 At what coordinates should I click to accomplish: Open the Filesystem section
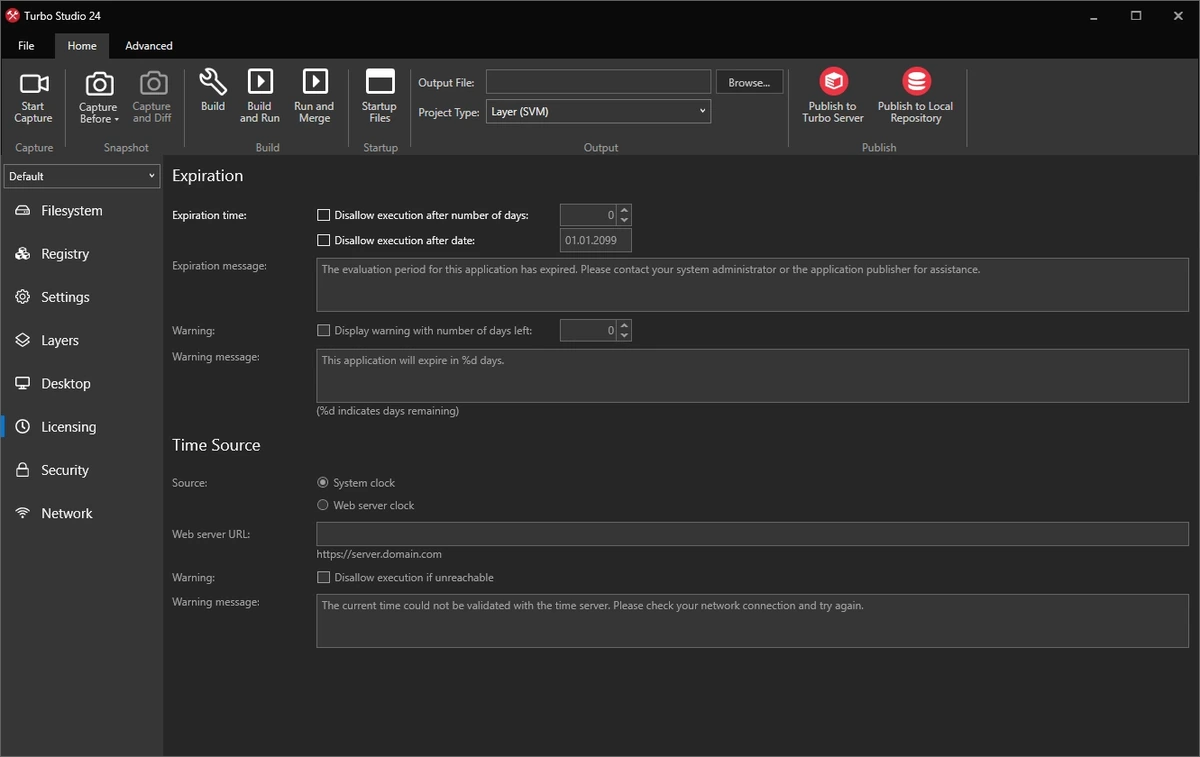click(x=81, y=211)
